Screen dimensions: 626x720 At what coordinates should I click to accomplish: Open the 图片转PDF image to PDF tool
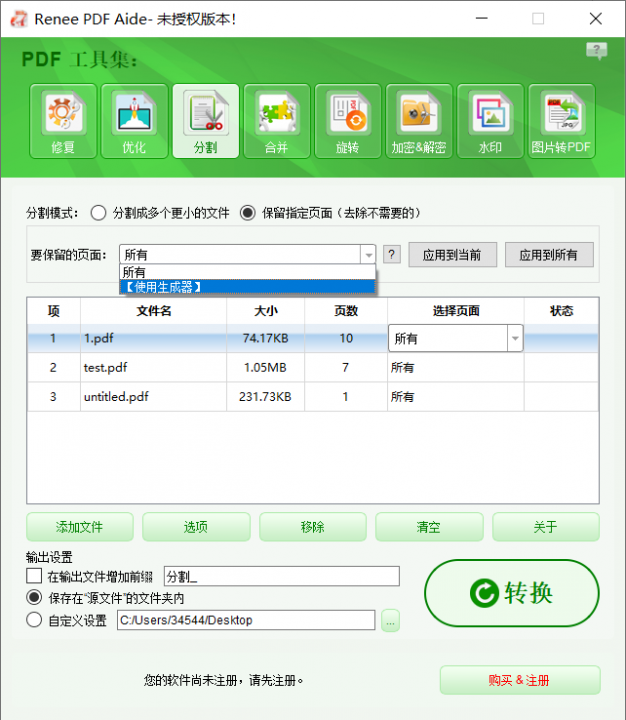click(x=562, y=121)
